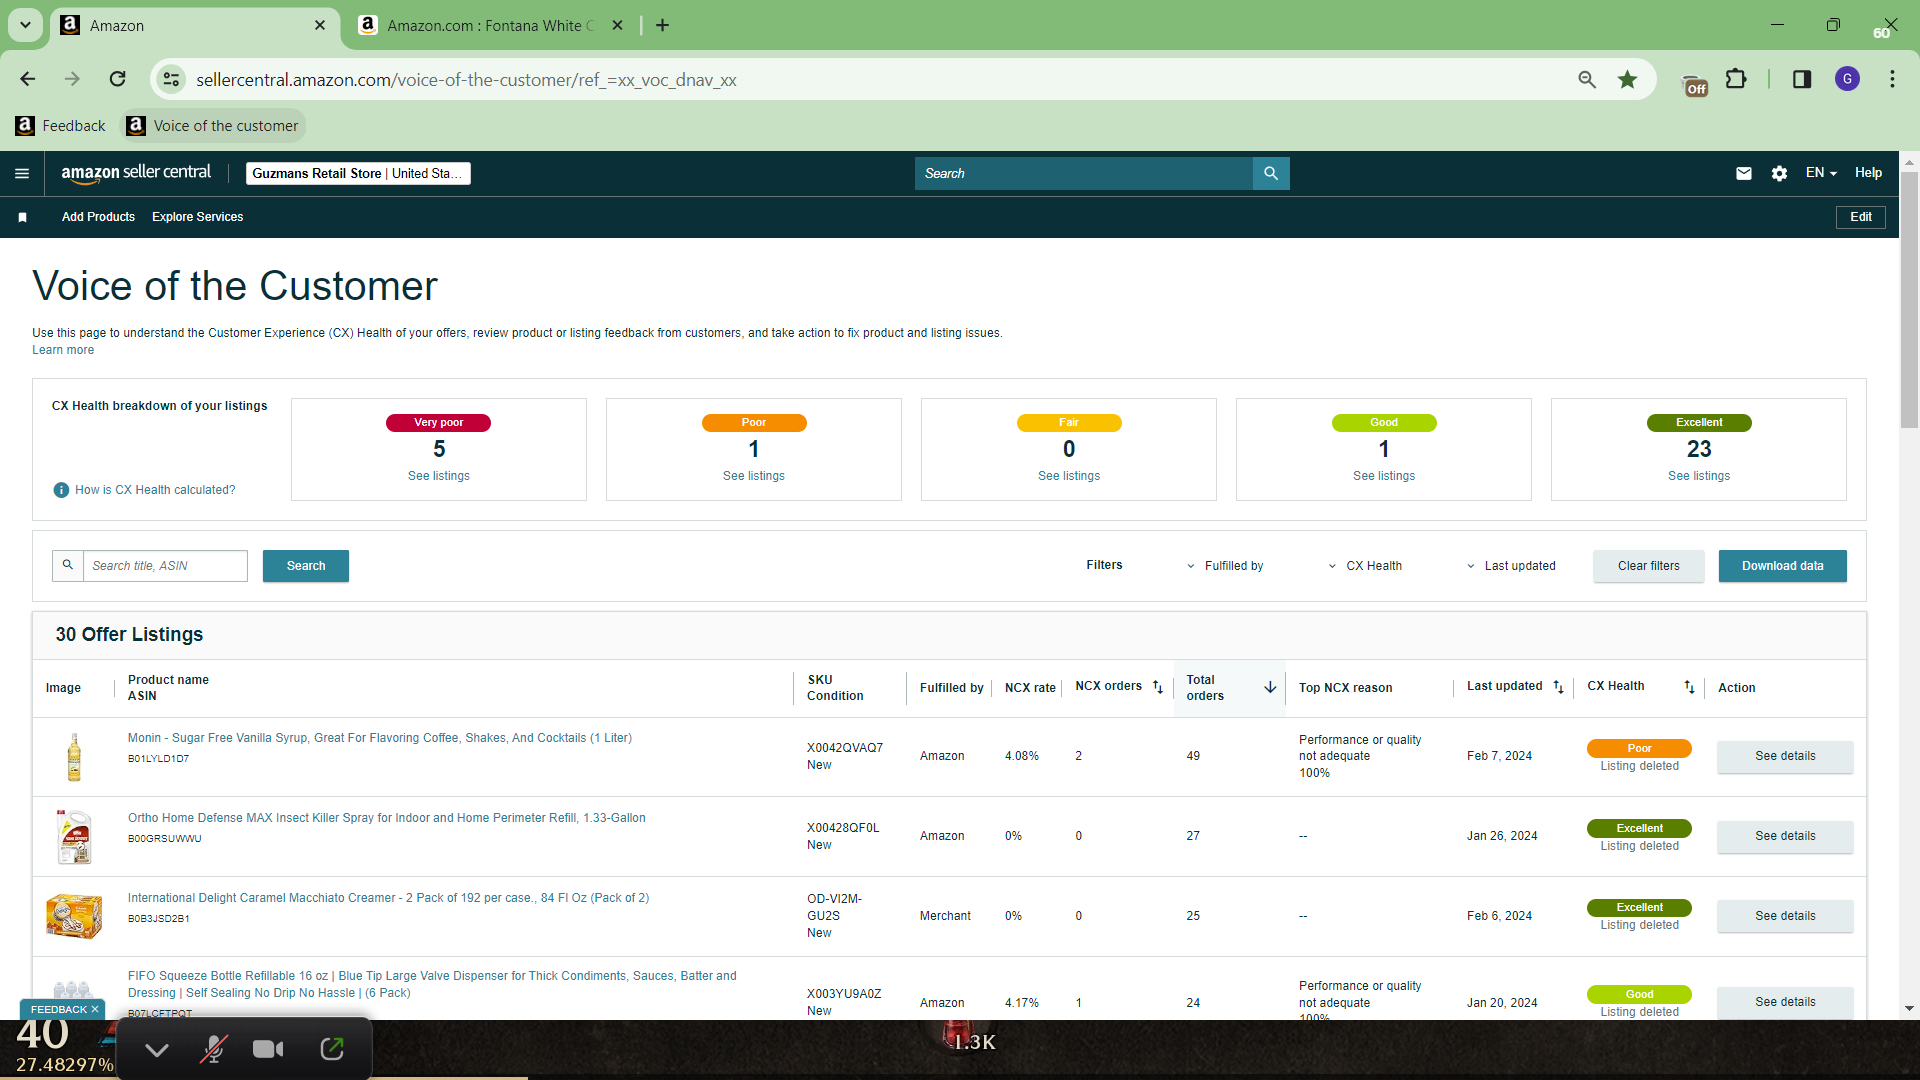1920x1080 pixels.
Task: Click the bookmark flag icon
Action: (x=22, y=217)
